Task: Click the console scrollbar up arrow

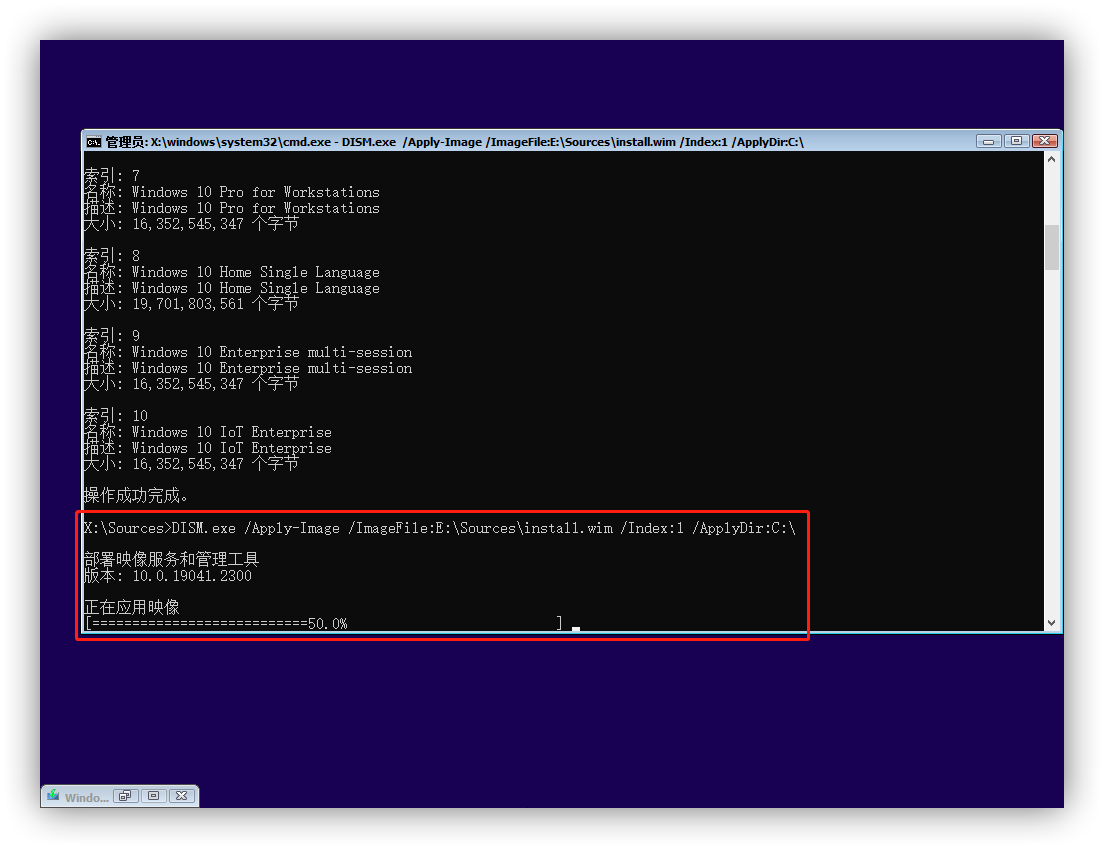Action: pos(1051,160)
